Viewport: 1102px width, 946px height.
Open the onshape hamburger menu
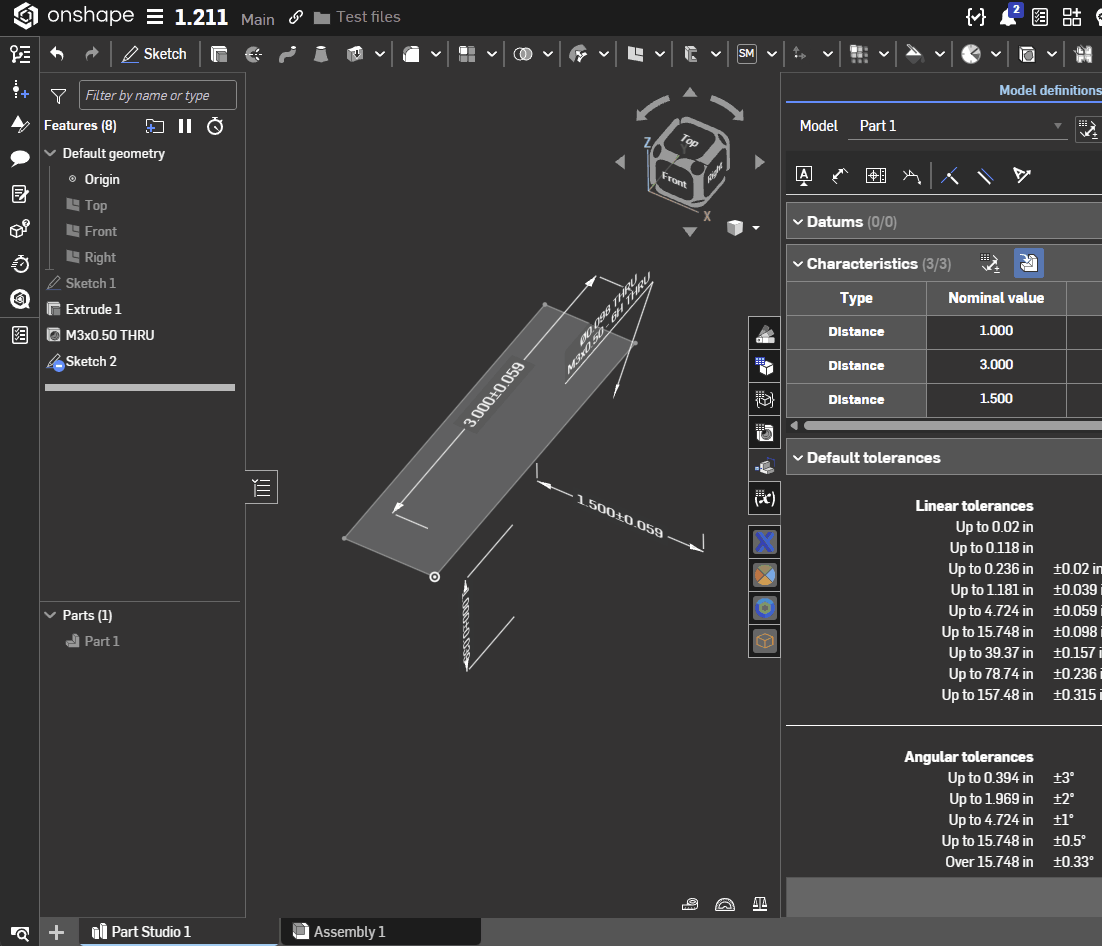[x=155, y=17]
